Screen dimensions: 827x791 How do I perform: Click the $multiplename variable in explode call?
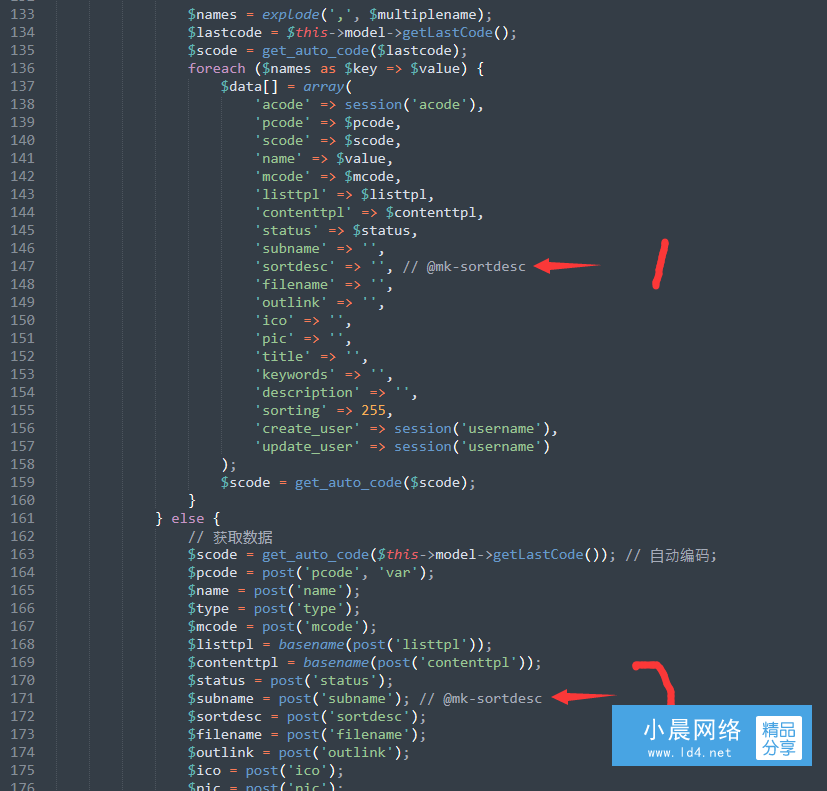tap(422, 15)
